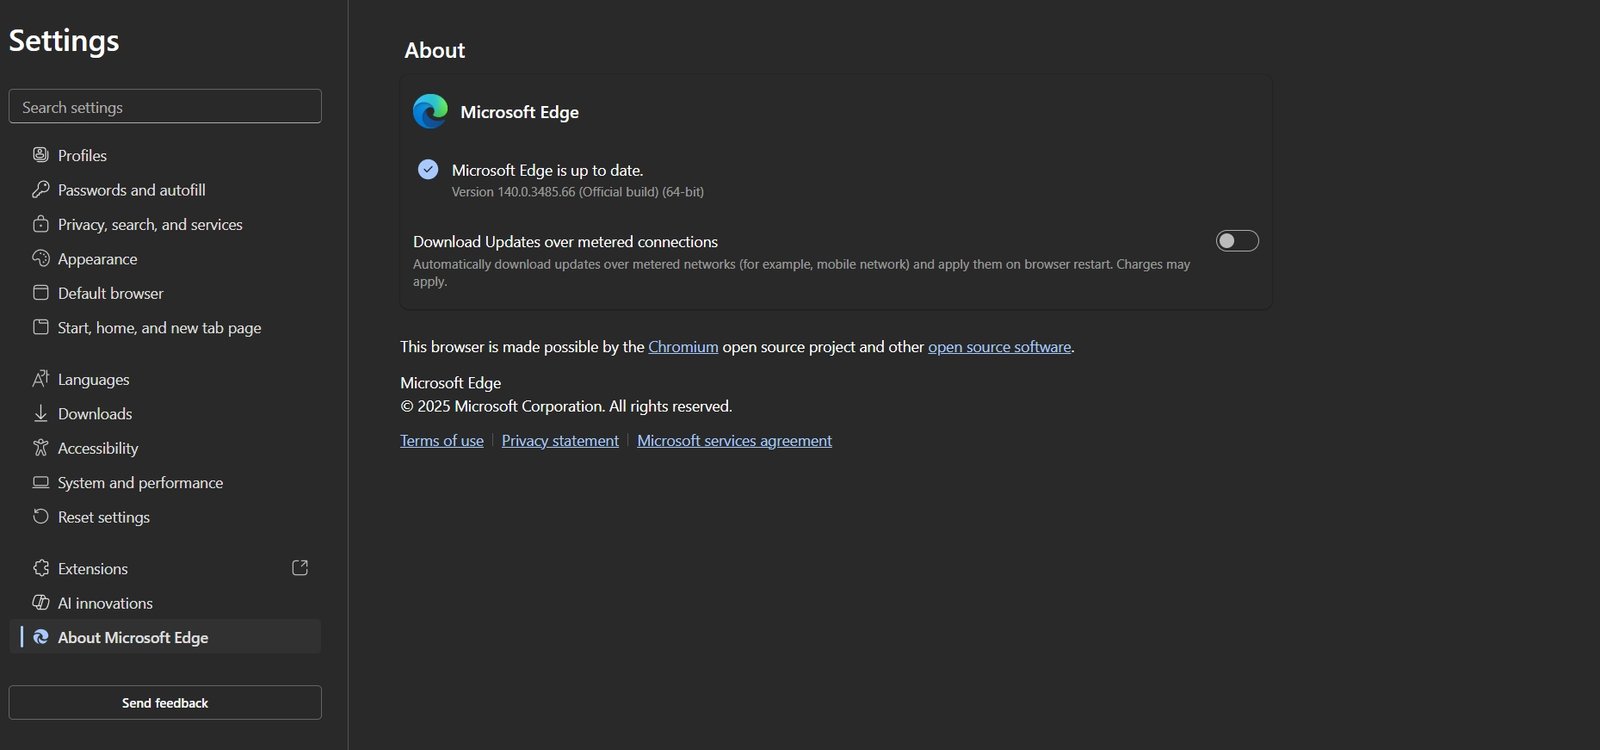
Task: Click the lock icon for Privacy, search, and services
Action: [x=41, y=224]
